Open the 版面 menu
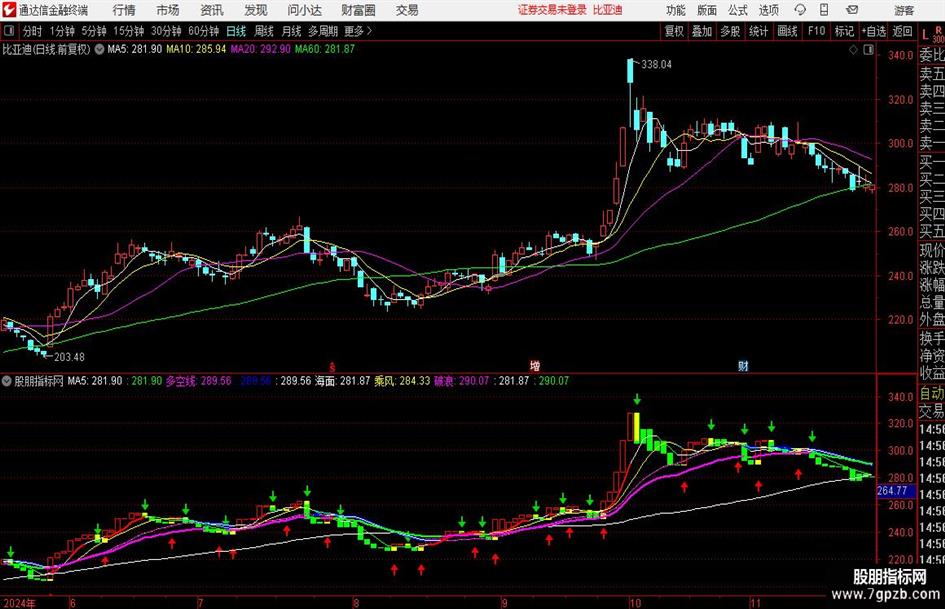The width and height of the screenshot is (945, 609). [x=706, y=10]
